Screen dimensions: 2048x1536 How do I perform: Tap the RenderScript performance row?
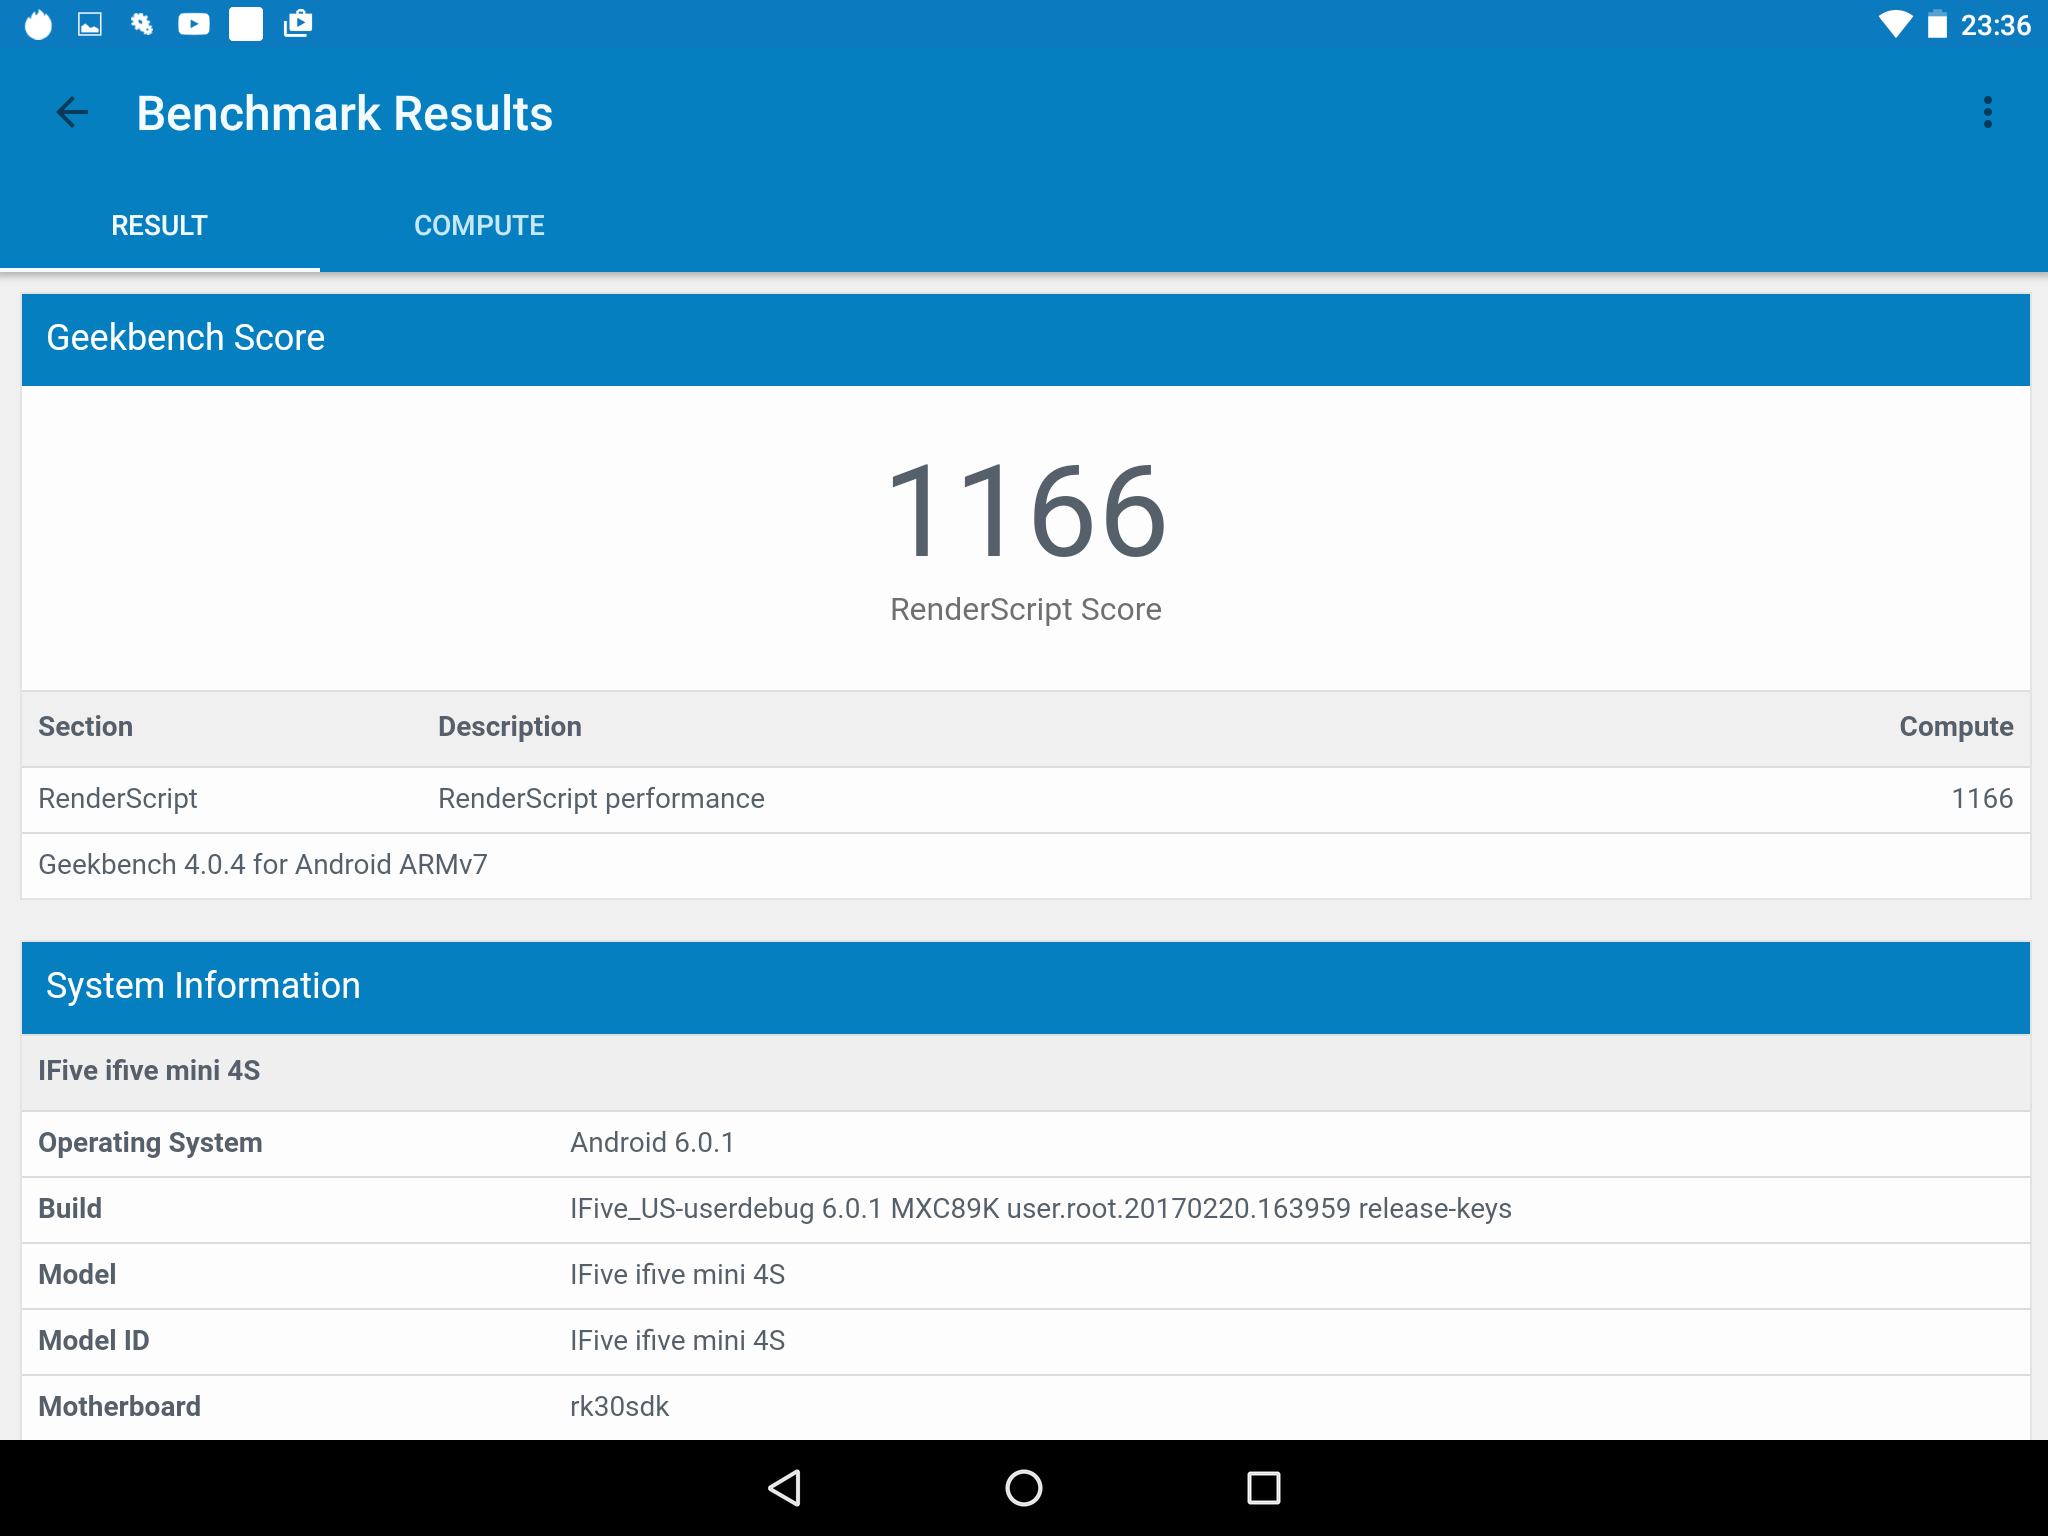click(x=1024, y=799)
